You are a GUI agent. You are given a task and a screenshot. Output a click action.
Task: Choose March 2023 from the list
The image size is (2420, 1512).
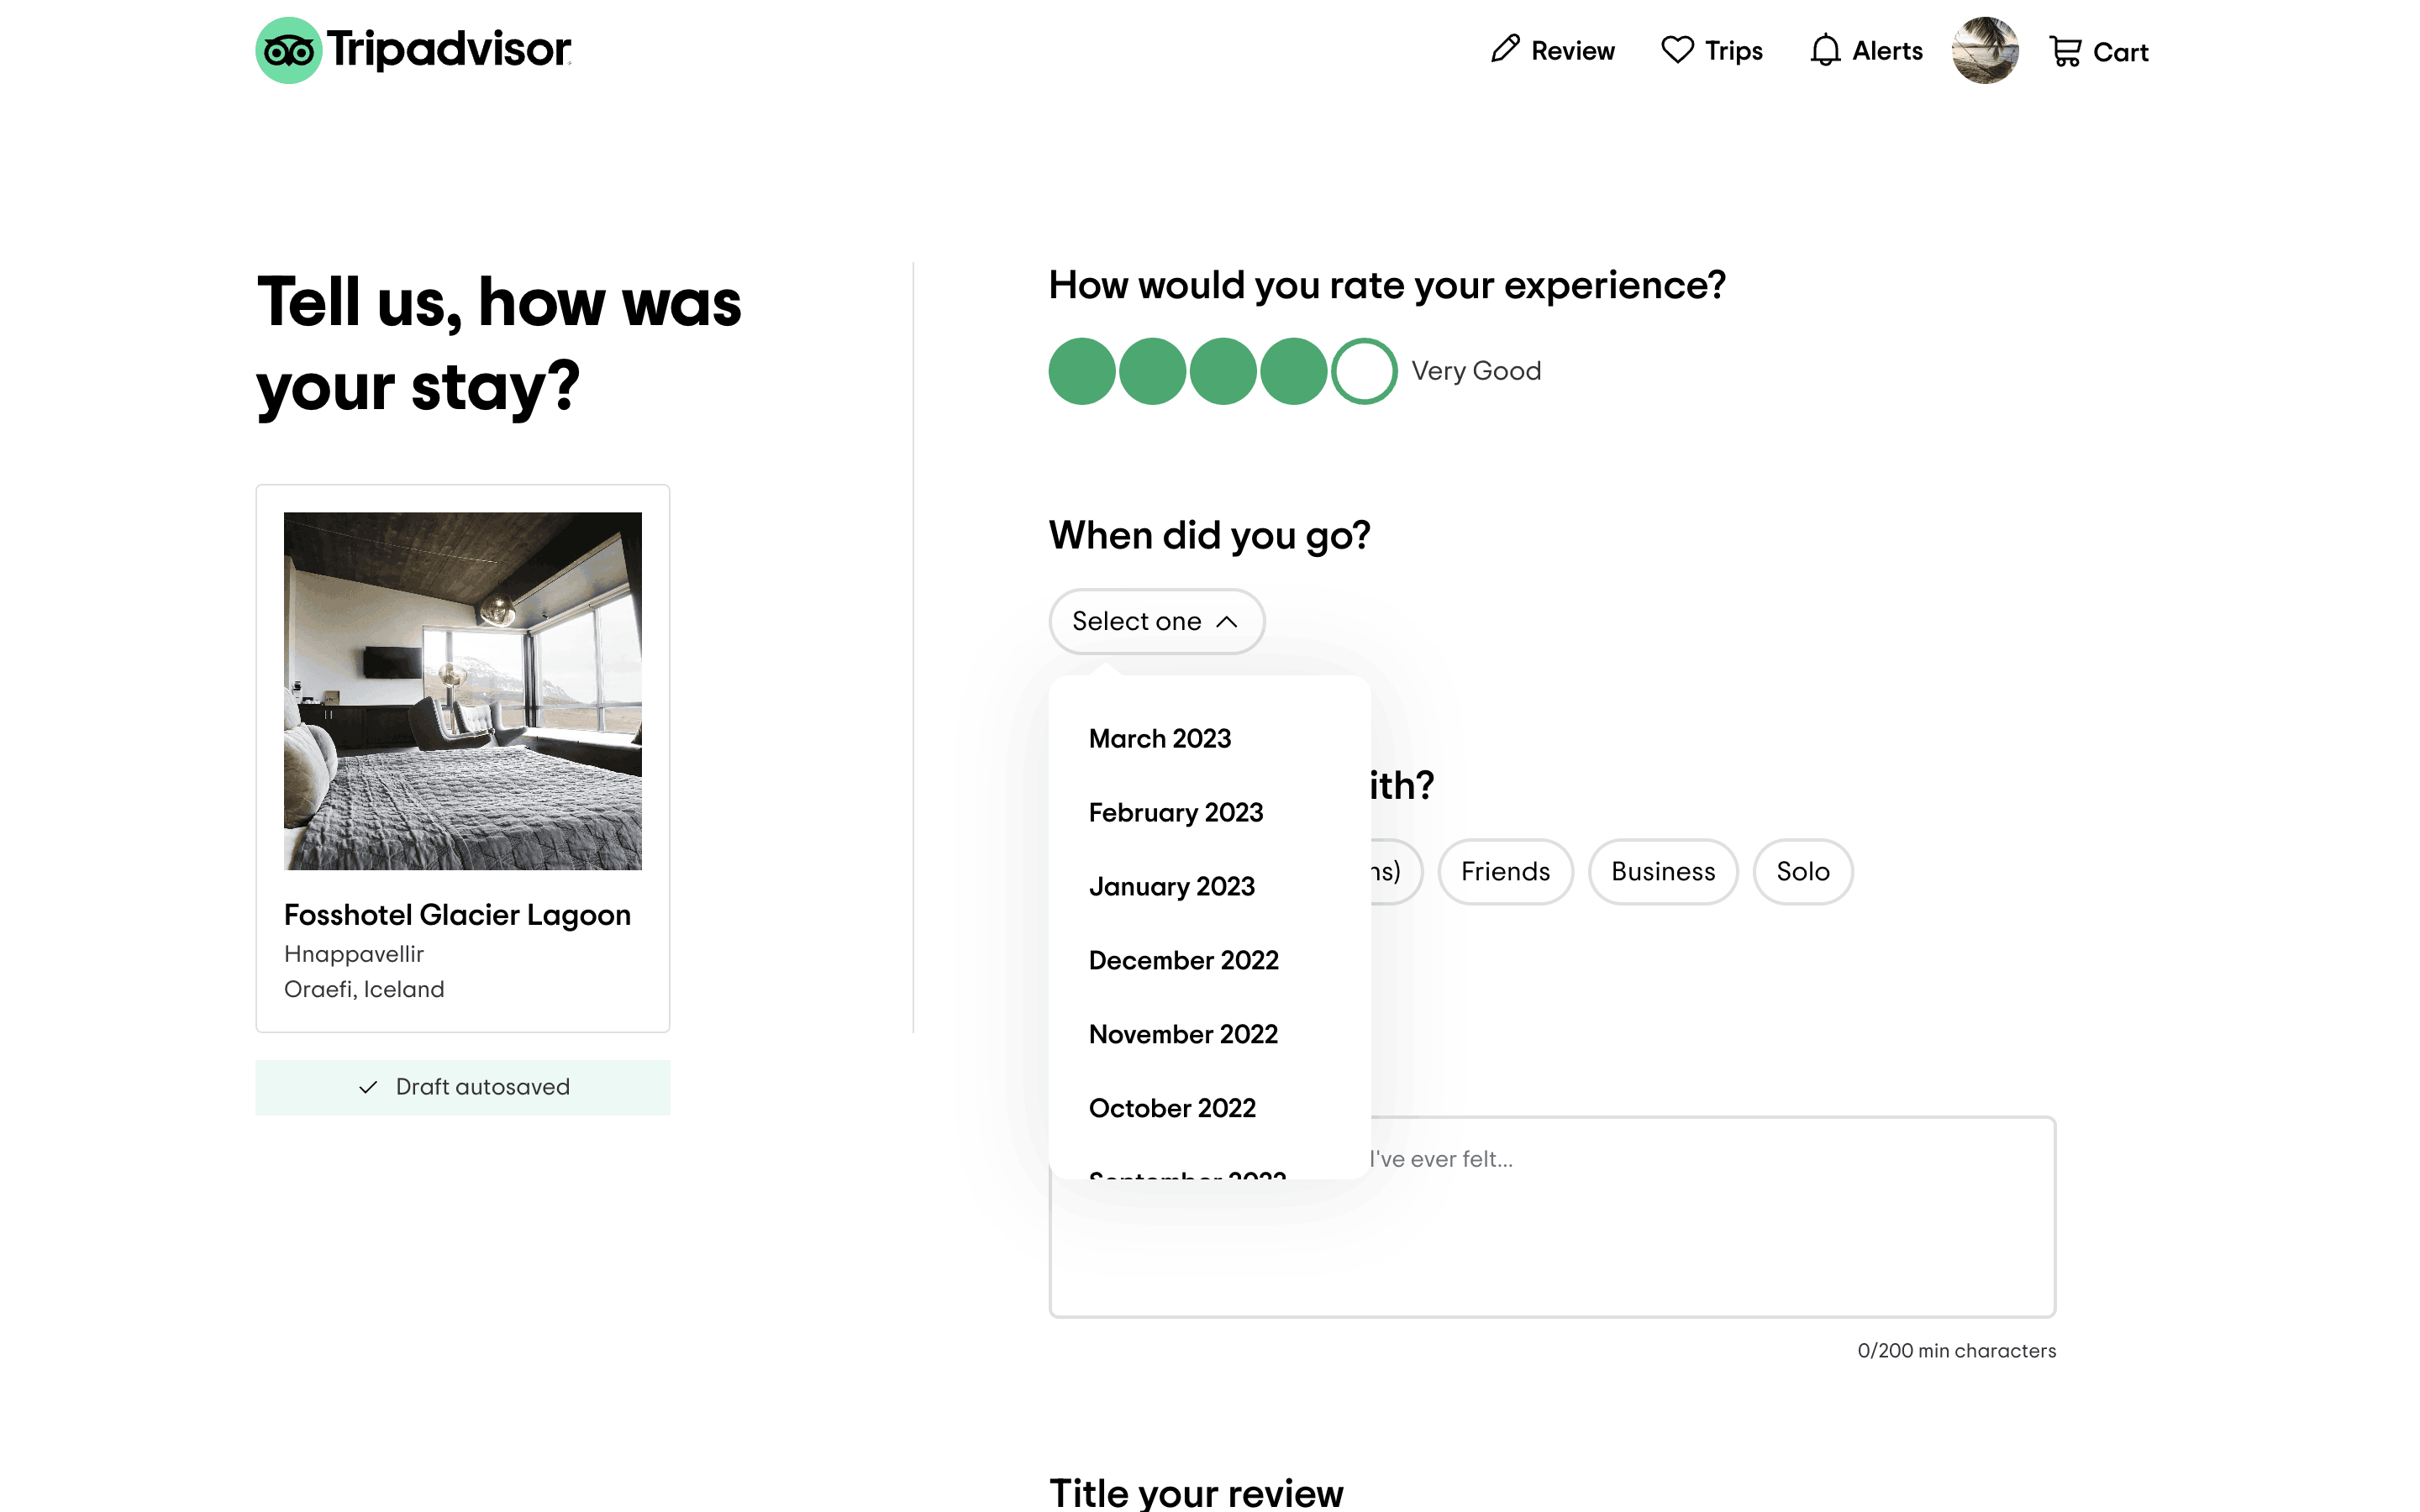(1160, 738)
